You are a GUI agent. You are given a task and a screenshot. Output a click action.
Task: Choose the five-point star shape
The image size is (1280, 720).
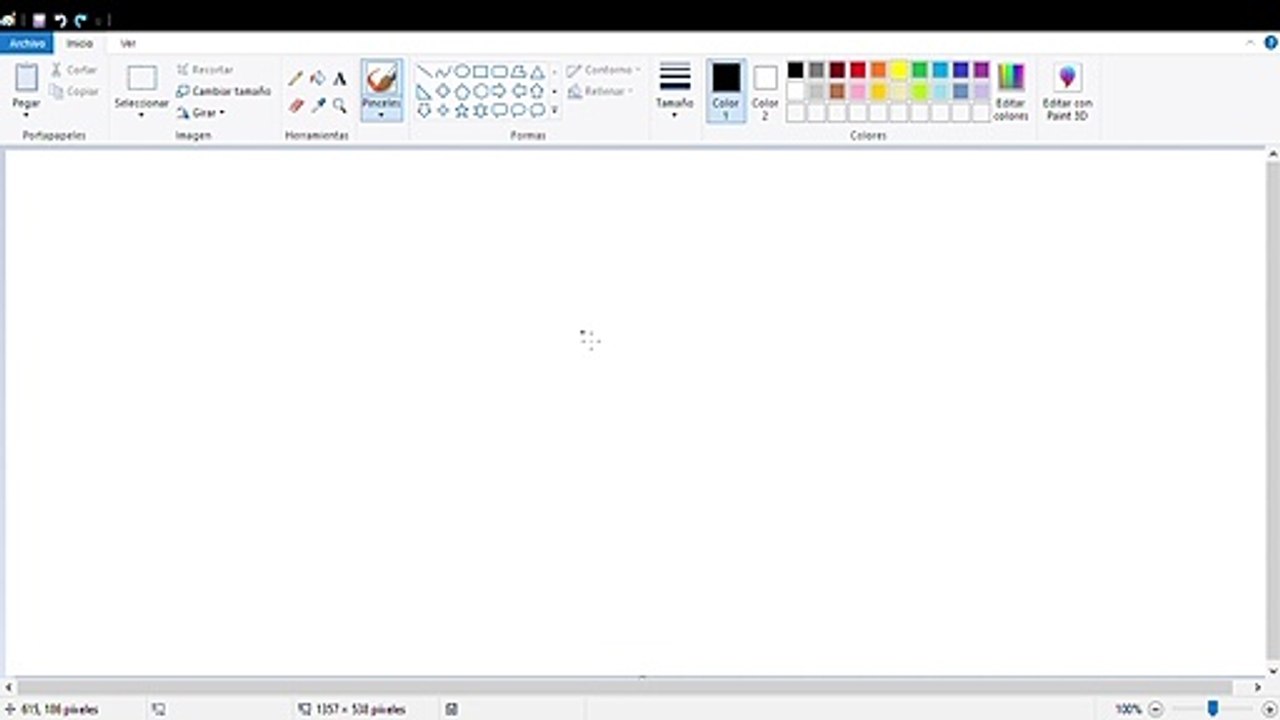(x=462, y=110)
